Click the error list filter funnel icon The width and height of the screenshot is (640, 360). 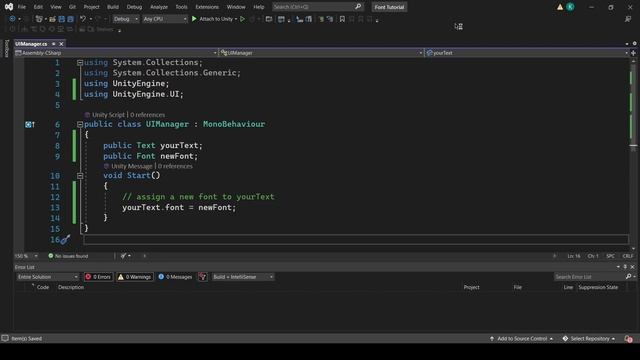pyautogui.click(x=202, y=277)
